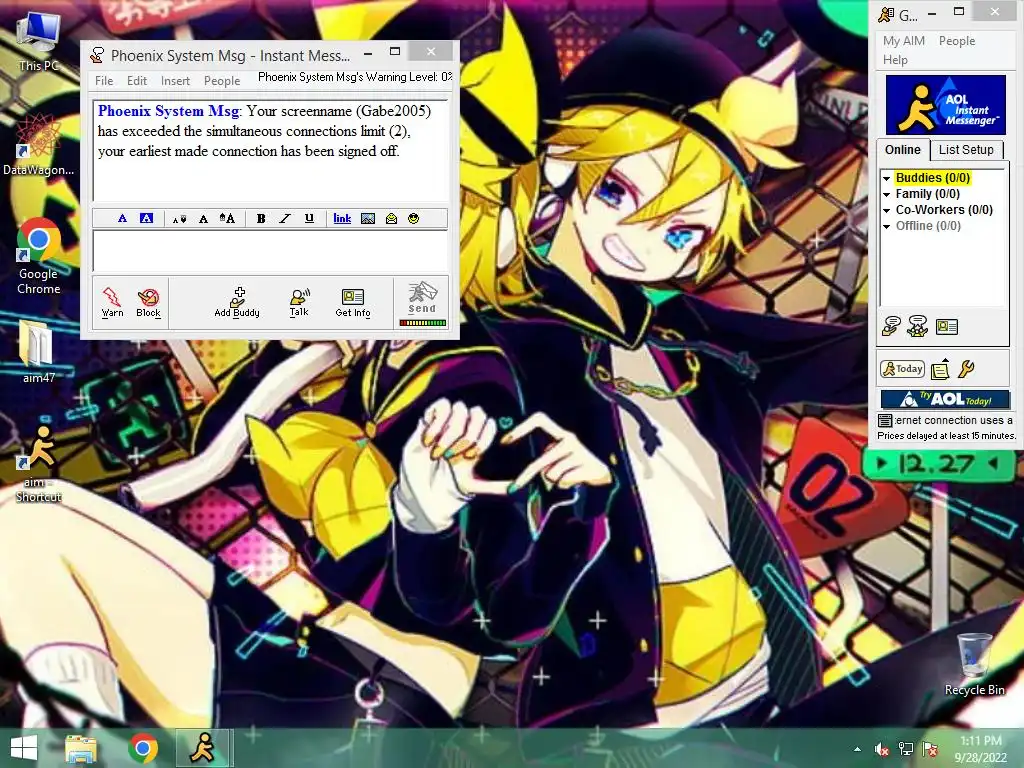This screenshot has width=1024, height=768.
Task: Click into the message compose box
Action: pos(271,251)
